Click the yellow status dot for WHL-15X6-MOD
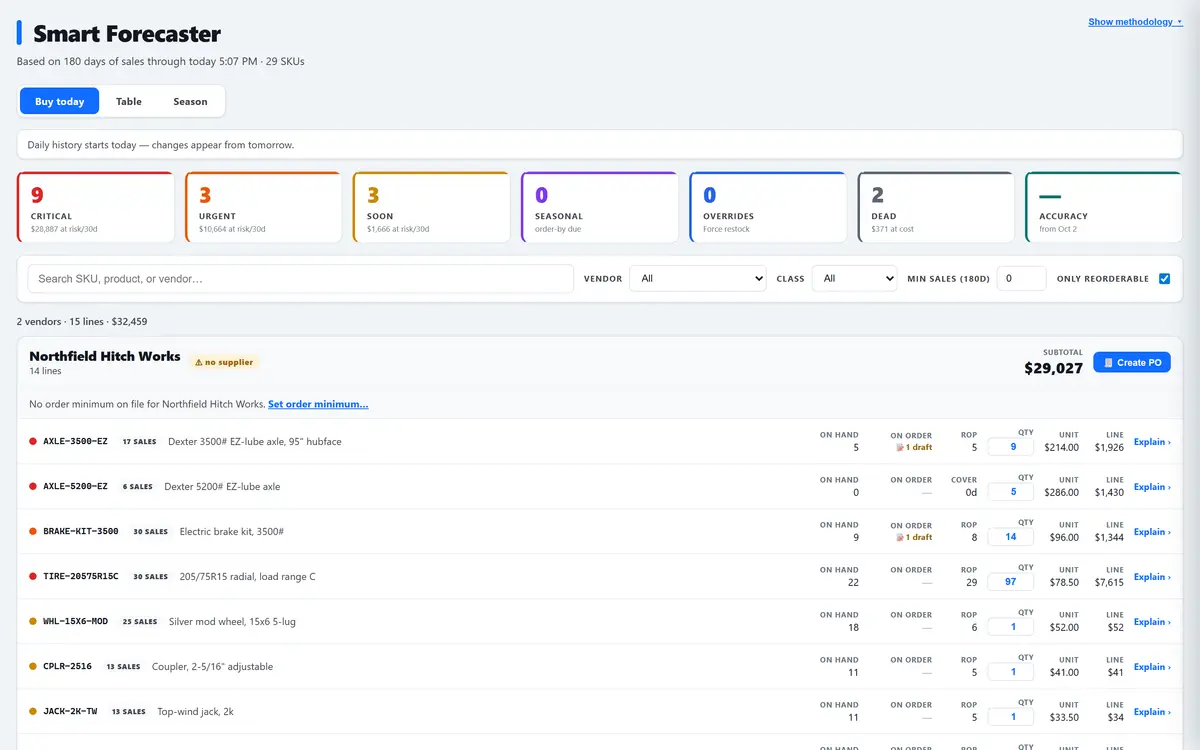1200x750 pixels. click(x=33, y=621)
